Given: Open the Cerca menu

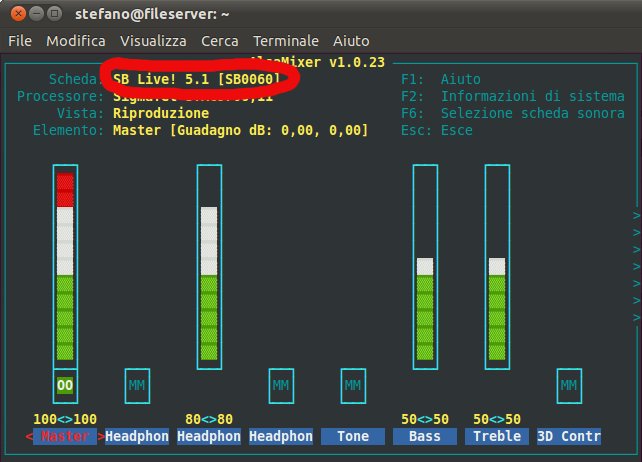Looking at the screenshot, I should pos(219,41).
